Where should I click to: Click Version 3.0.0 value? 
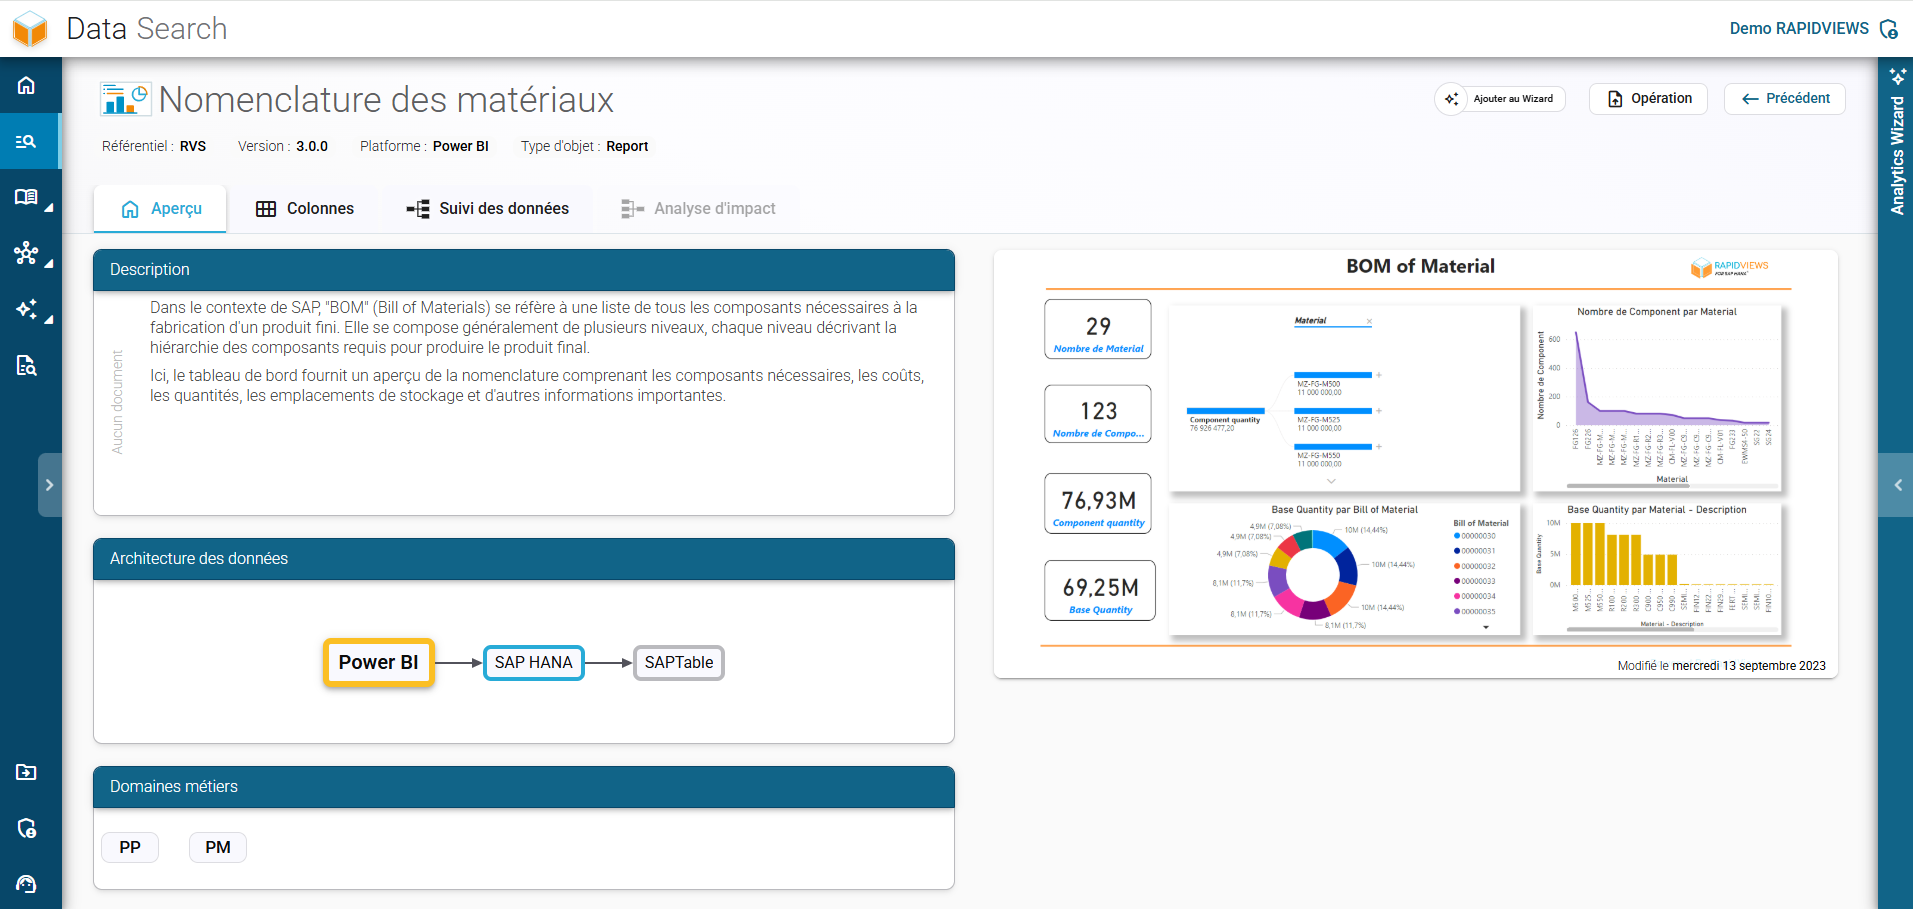point(312,146)
